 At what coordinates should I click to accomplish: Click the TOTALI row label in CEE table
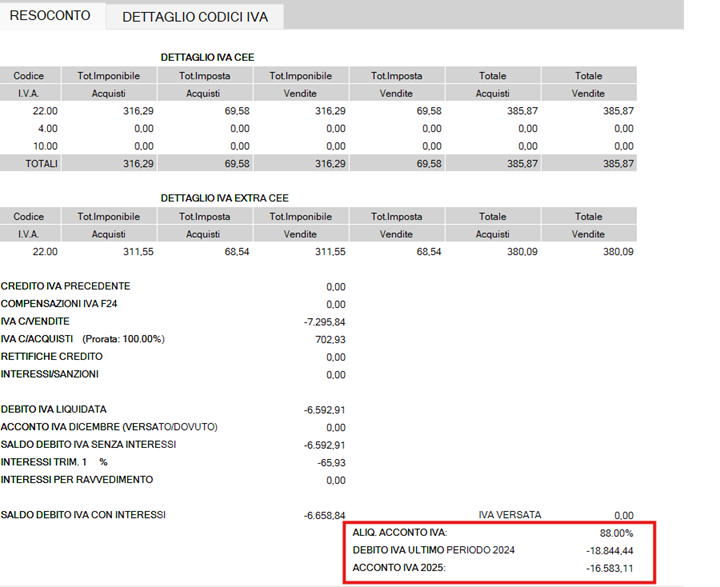click(x=41, y=162)
